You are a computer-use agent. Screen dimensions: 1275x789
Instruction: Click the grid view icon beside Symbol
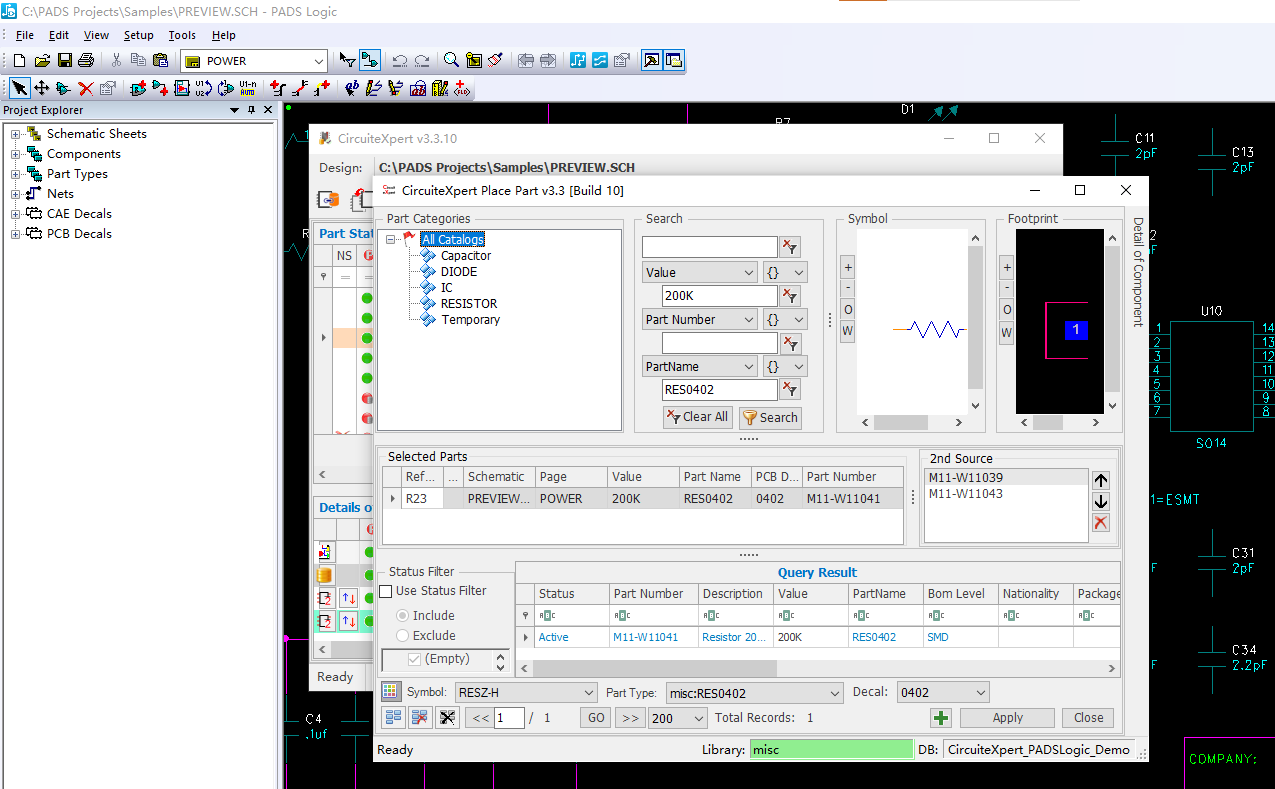(x=391, y=692)
